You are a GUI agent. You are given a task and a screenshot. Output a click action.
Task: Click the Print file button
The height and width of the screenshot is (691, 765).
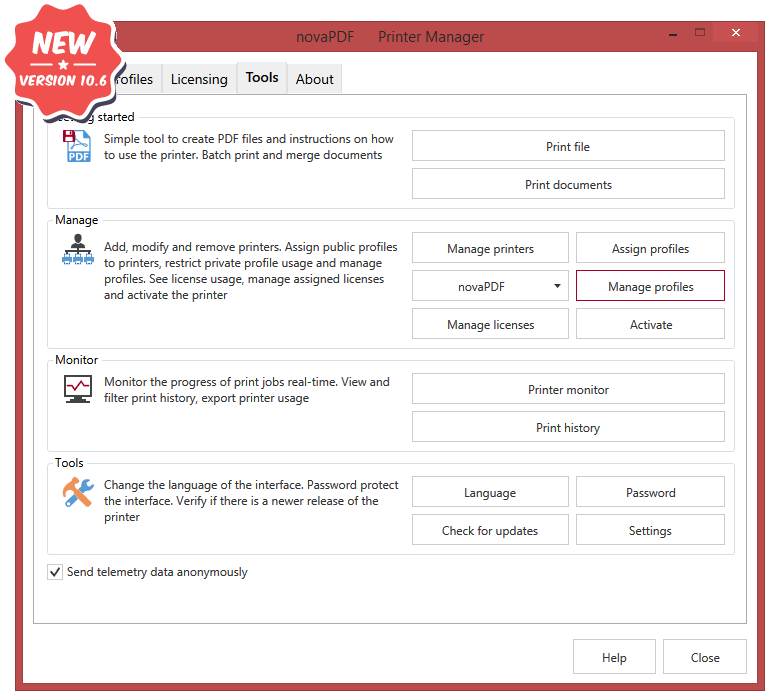pyautogui.click(x=568, y=146)
